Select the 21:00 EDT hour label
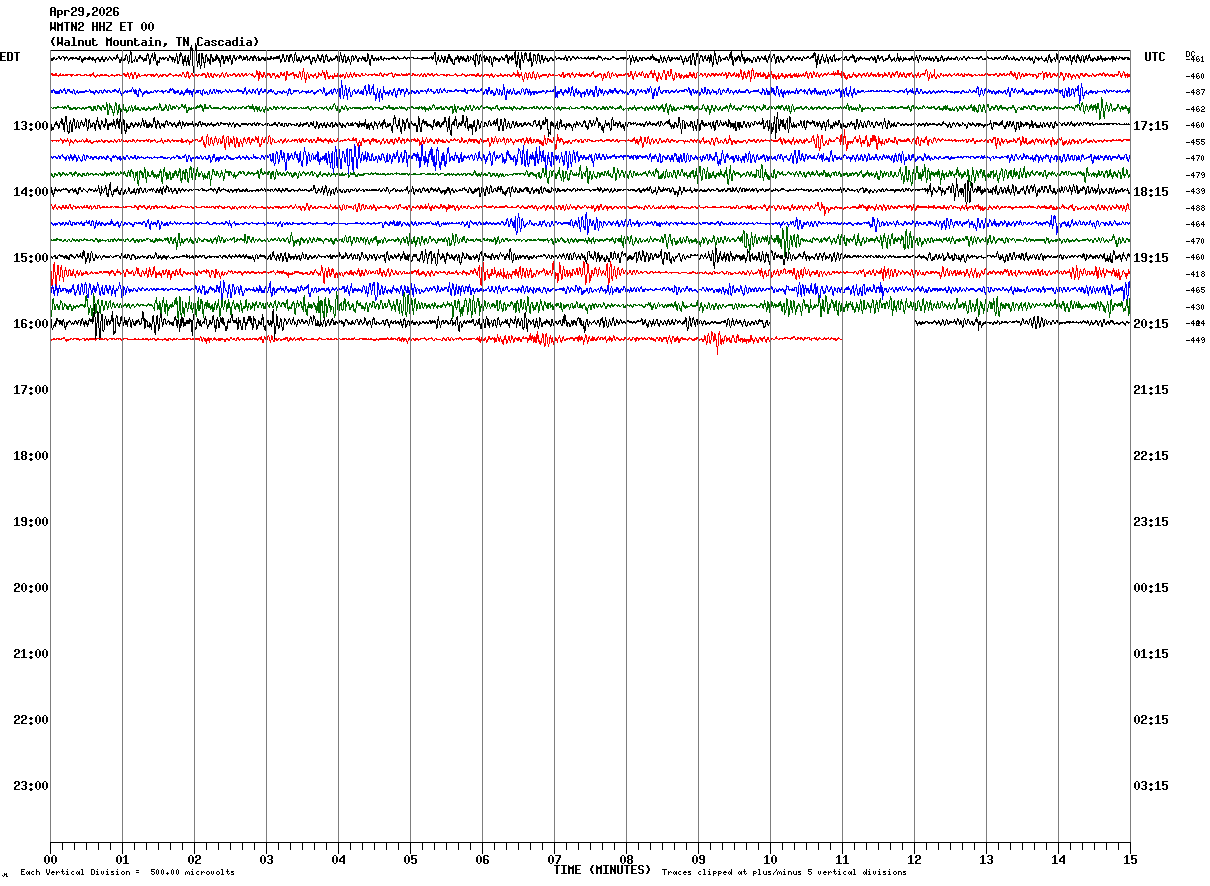 (31, 654)
